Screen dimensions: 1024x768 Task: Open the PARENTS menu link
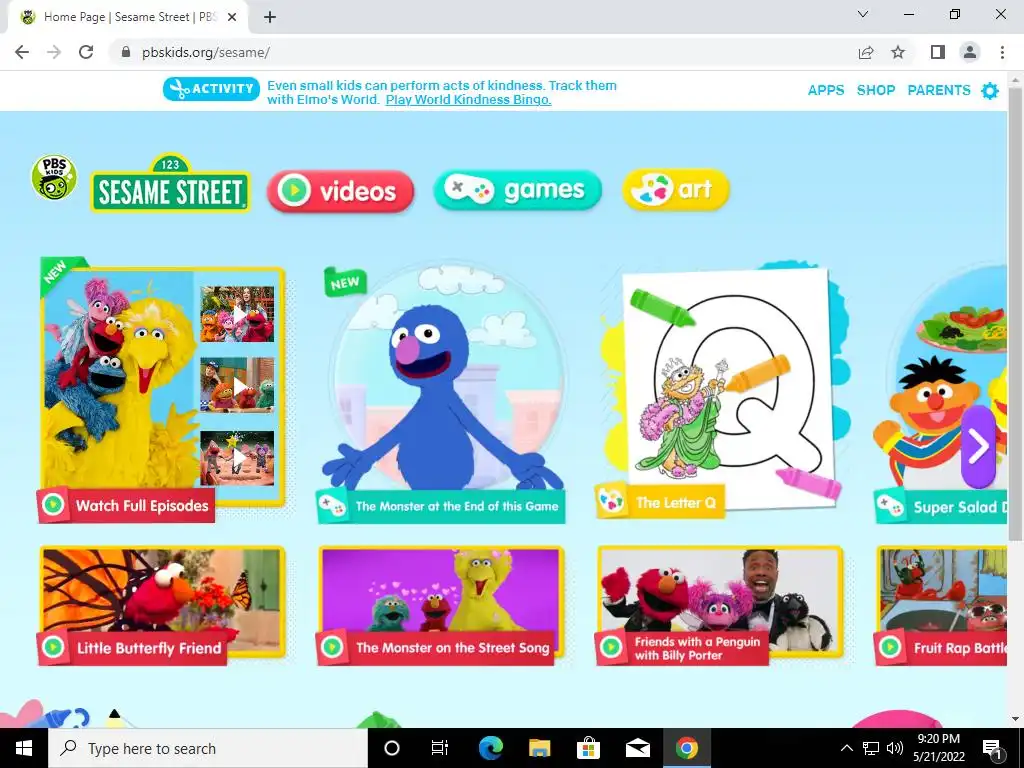point(939,90)
